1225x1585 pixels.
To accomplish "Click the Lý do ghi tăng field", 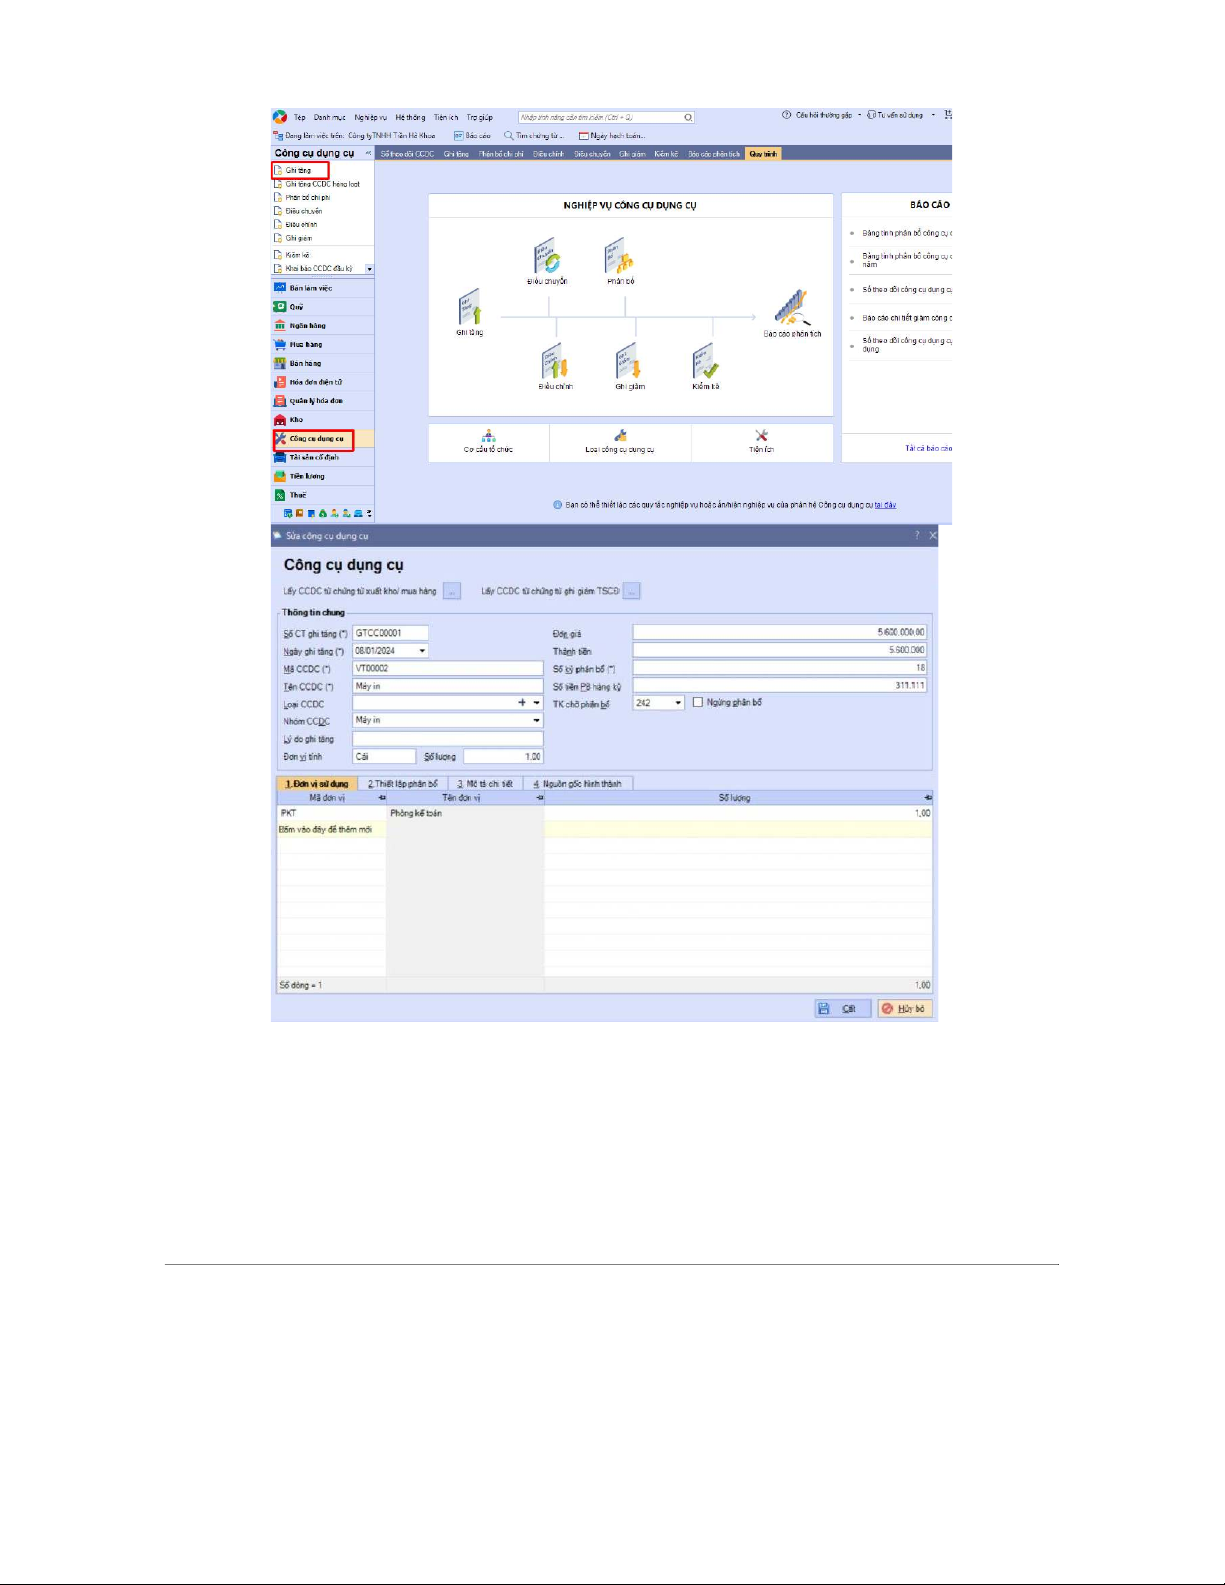I will 447,739.
